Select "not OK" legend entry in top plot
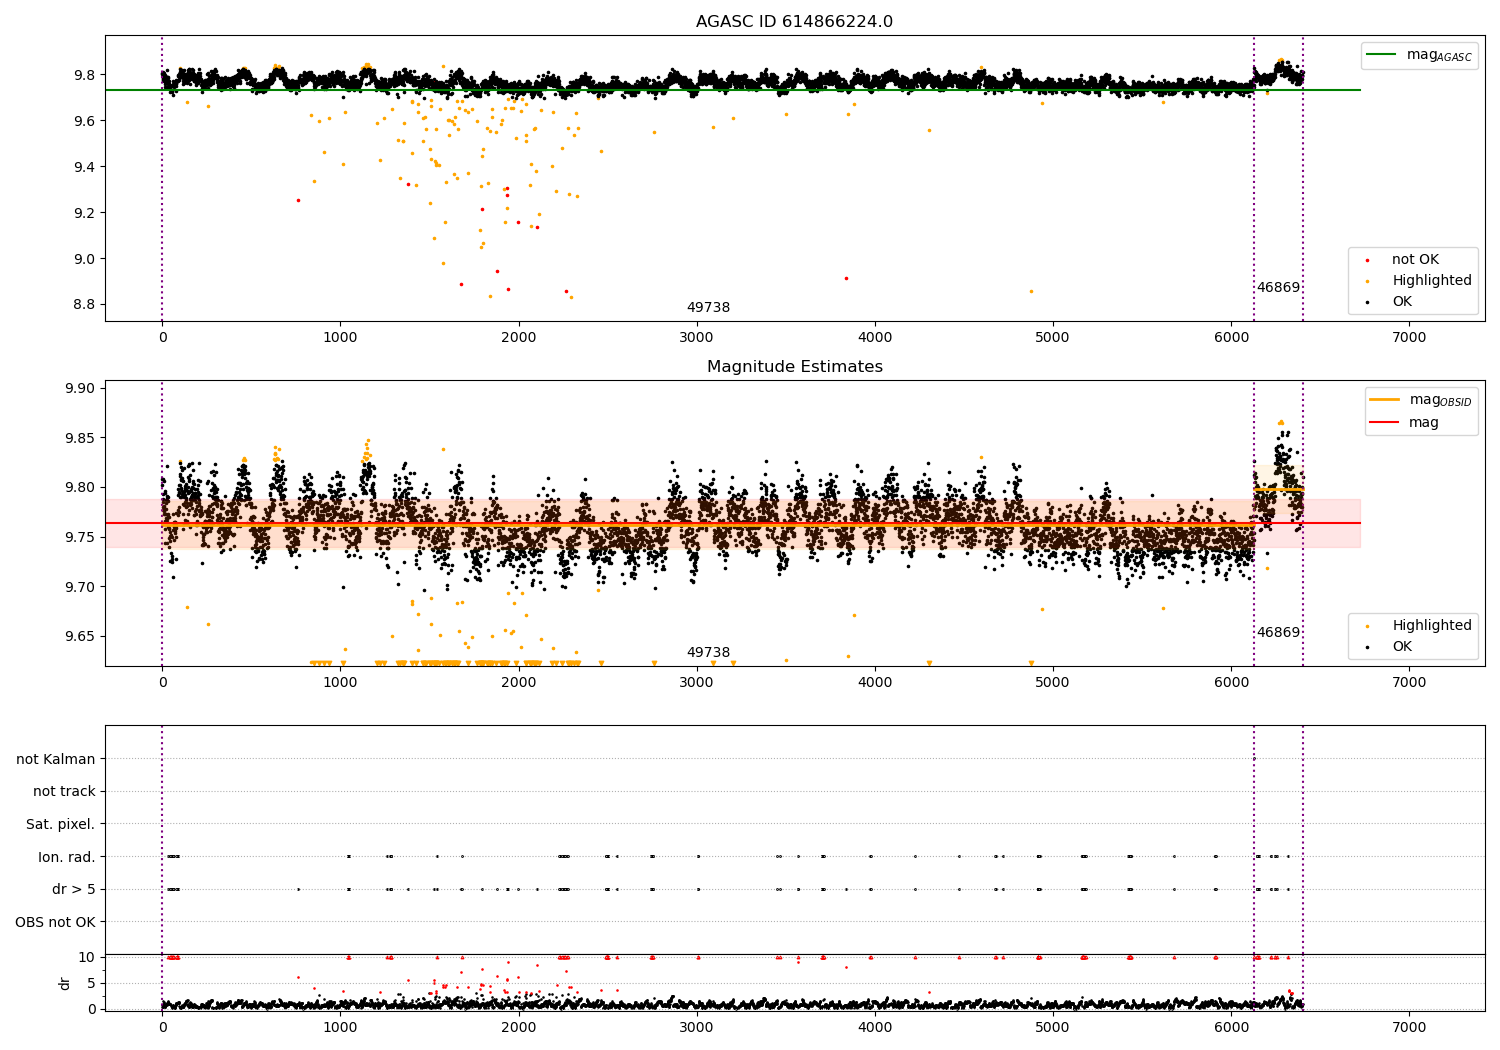Image resolution: width=1500 pixels, height=1050 pixels. point(1415,260)
